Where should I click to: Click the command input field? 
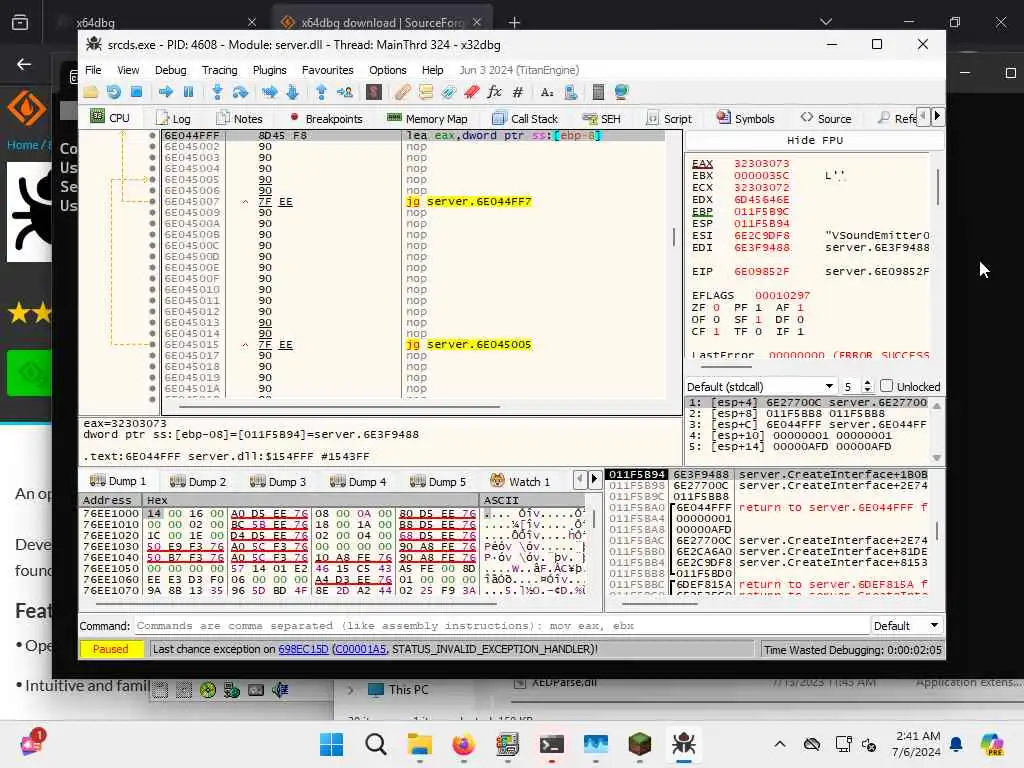coord(502,626)
